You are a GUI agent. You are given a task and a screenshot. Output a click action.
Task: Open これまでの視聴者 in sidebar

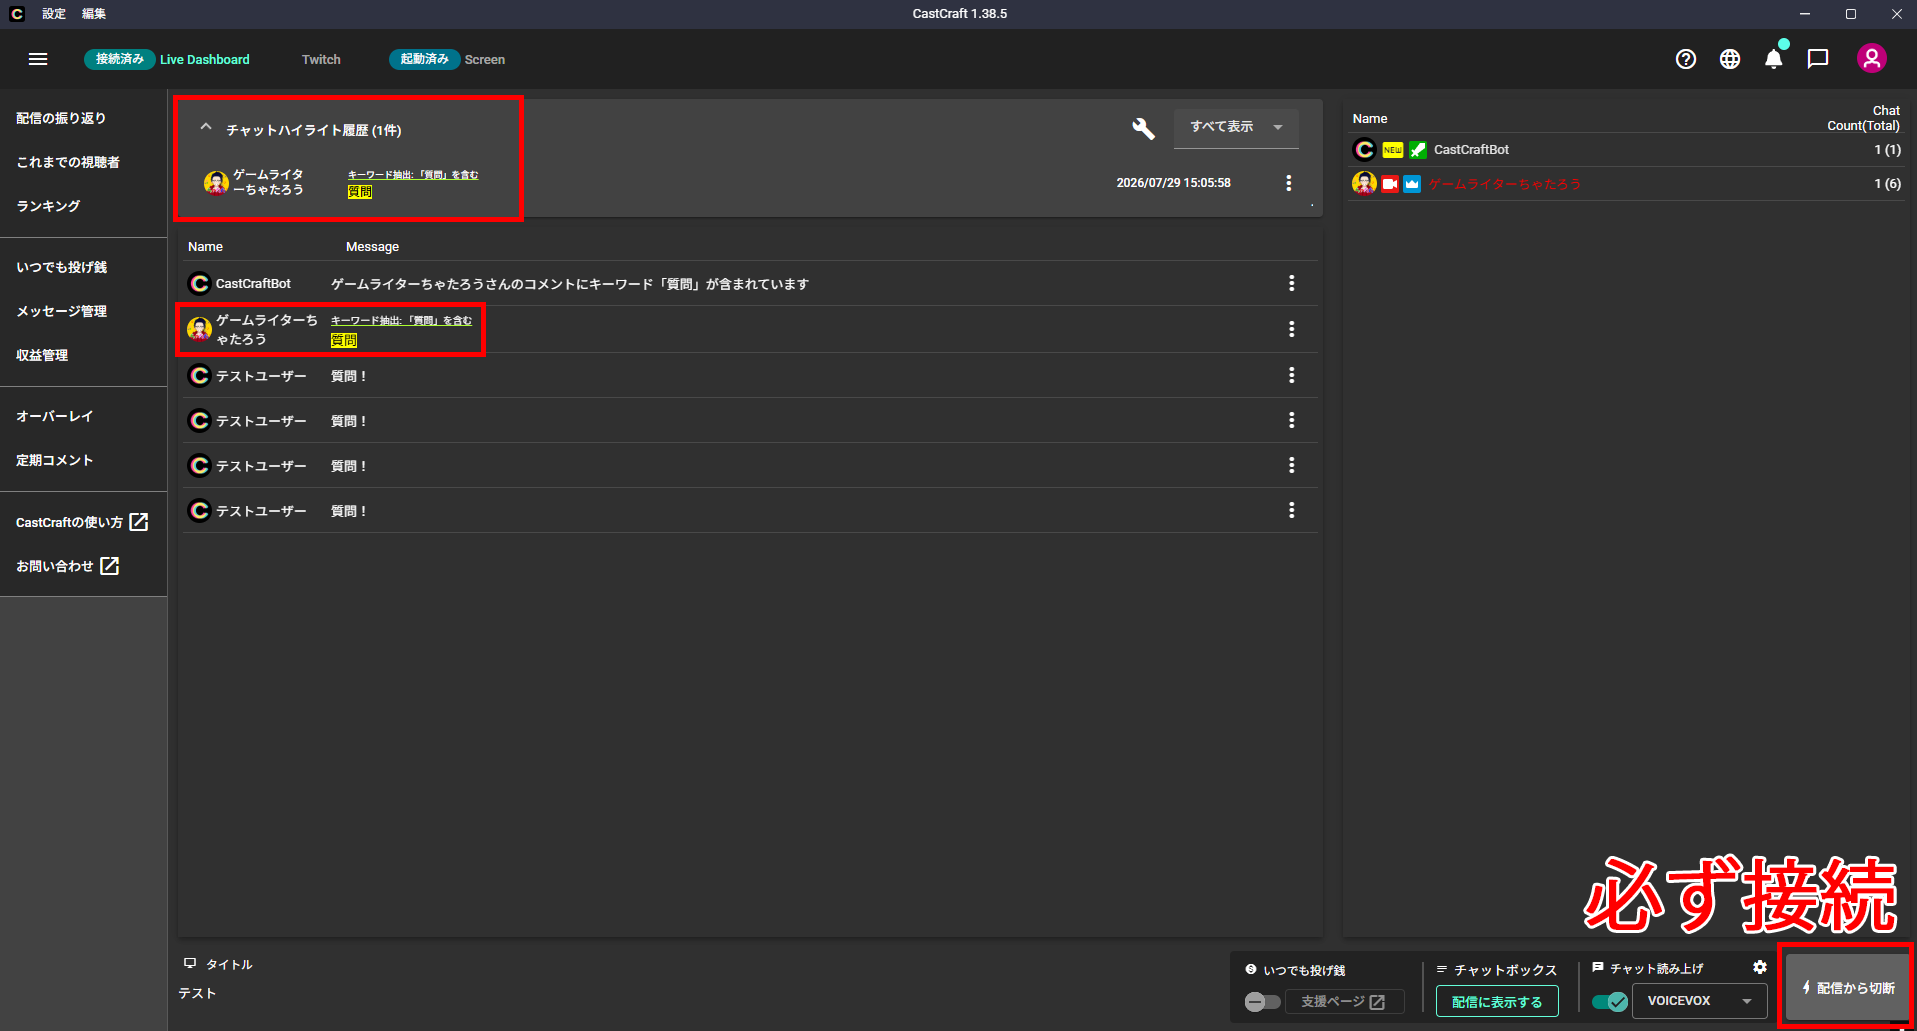click(x=68, y=162)
